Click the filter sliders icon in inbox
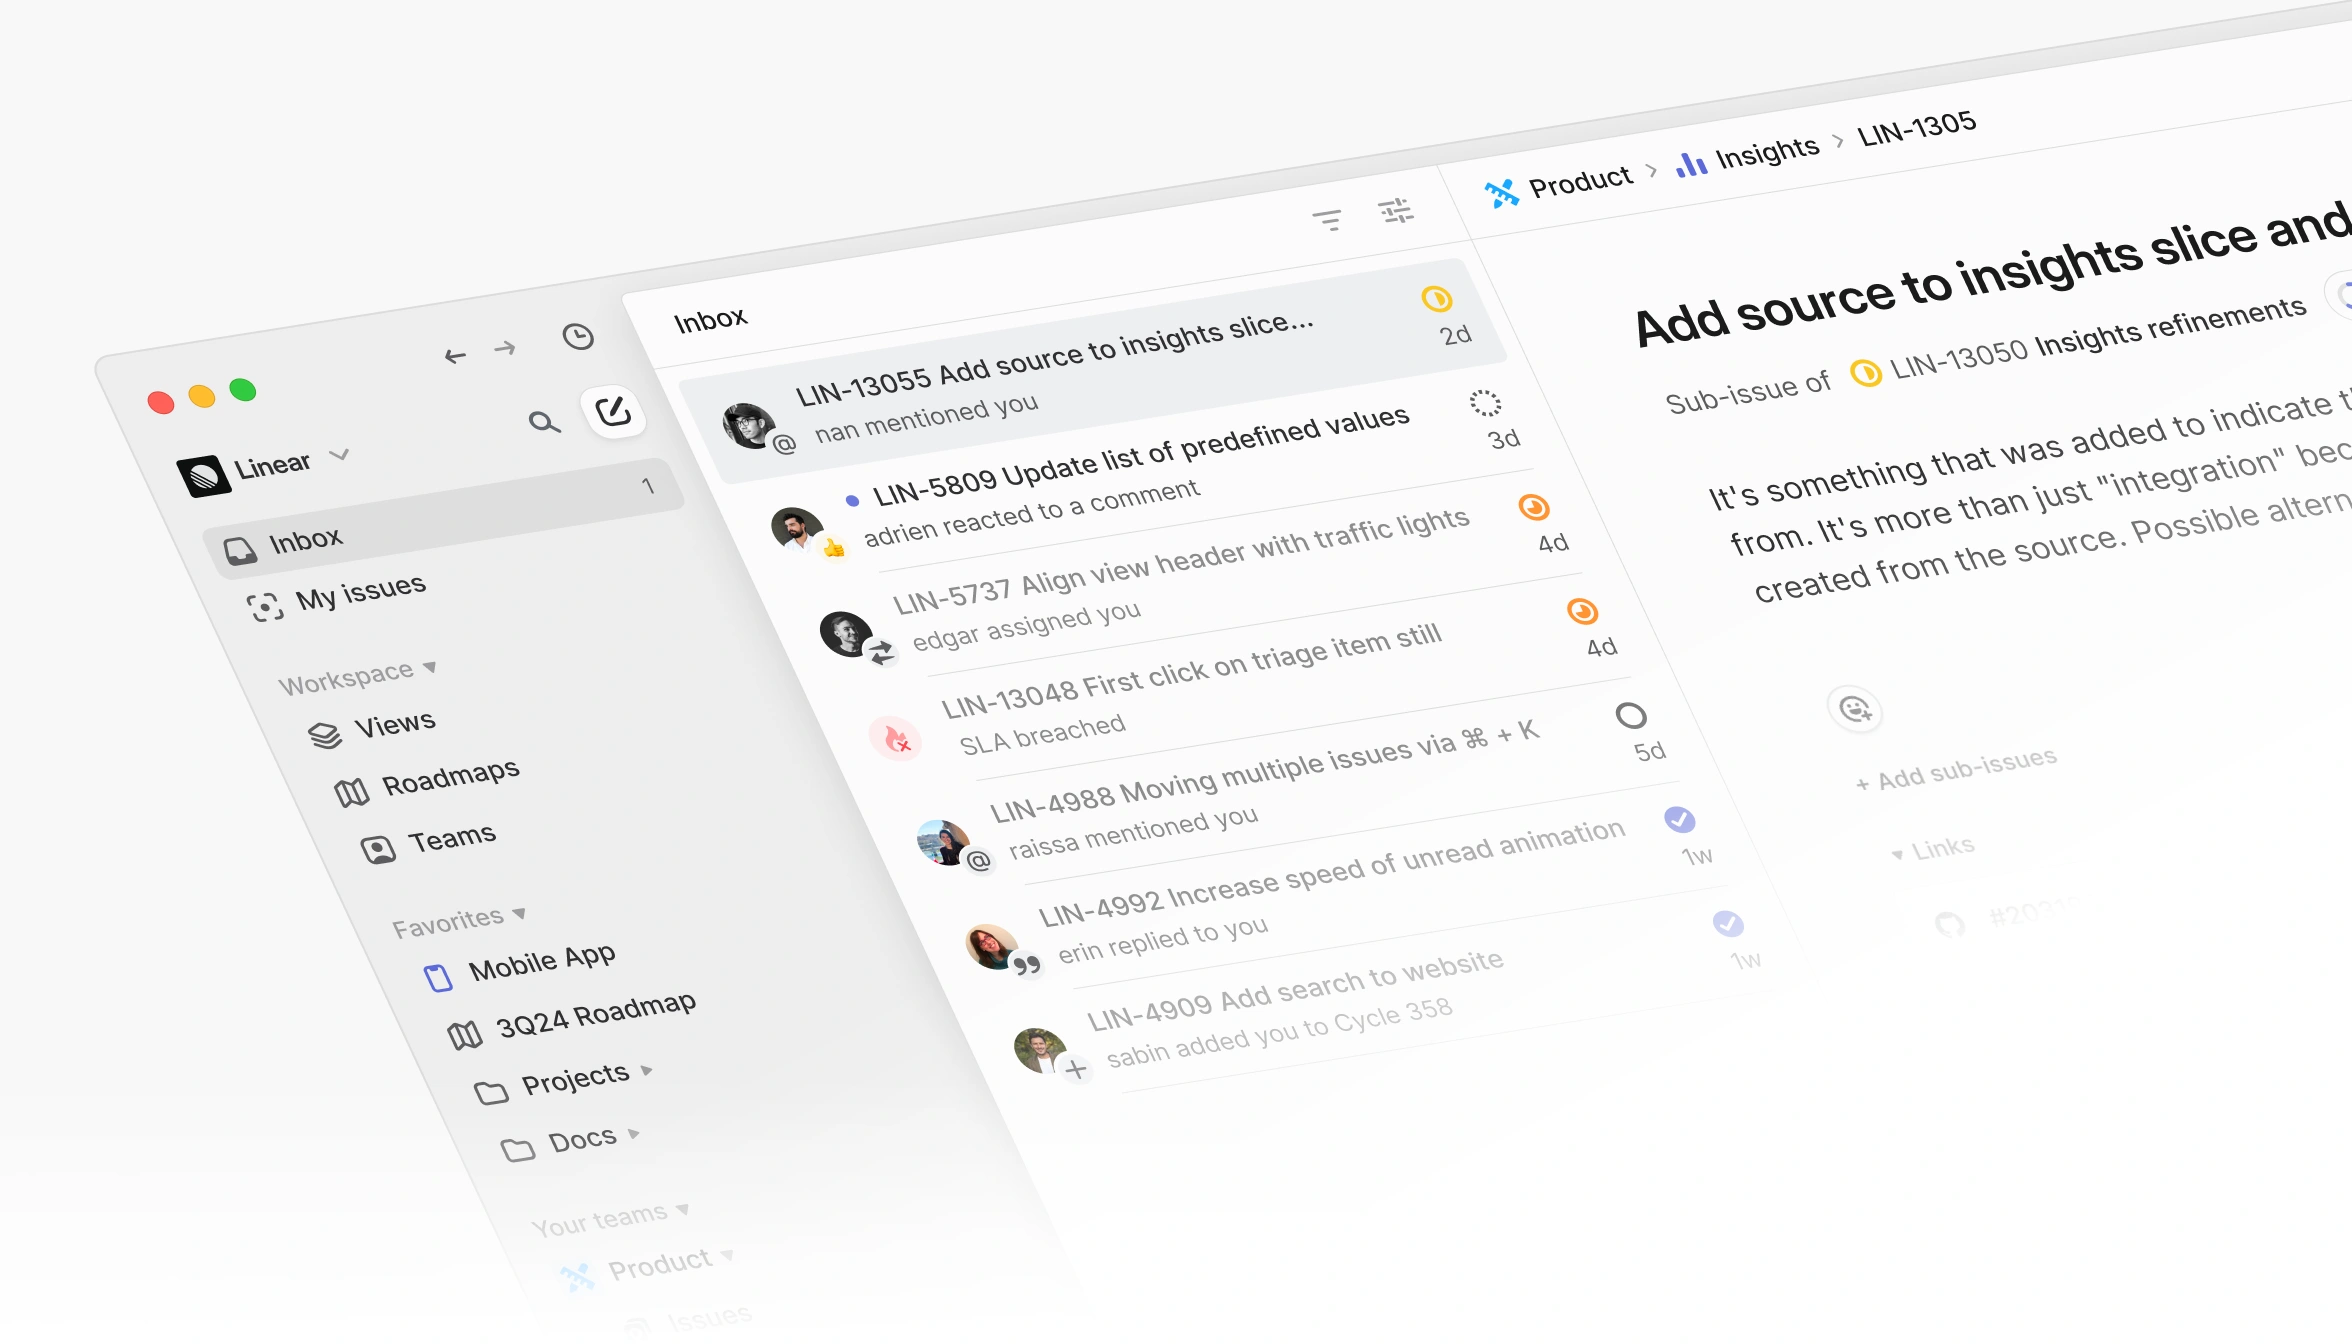The image size is (2352, 1344). click(1397, 215)
